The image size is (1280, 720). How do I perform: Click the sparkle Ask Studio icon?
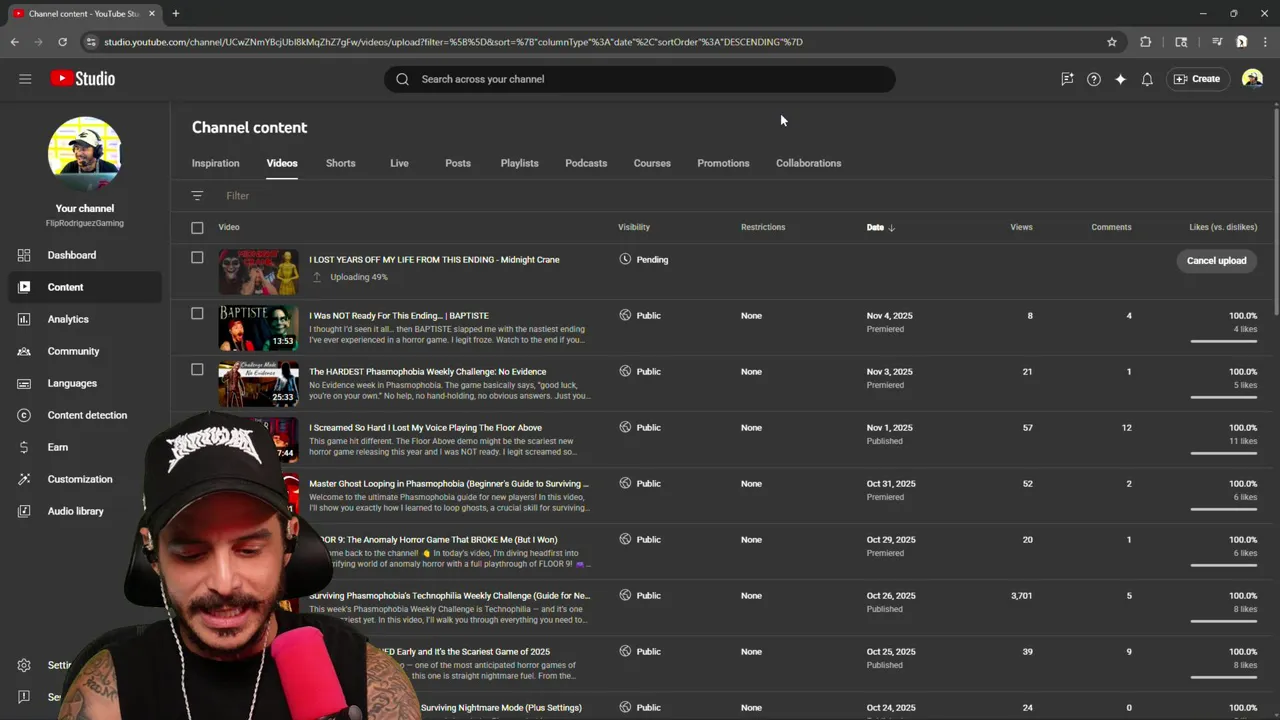coord(1120,79)
